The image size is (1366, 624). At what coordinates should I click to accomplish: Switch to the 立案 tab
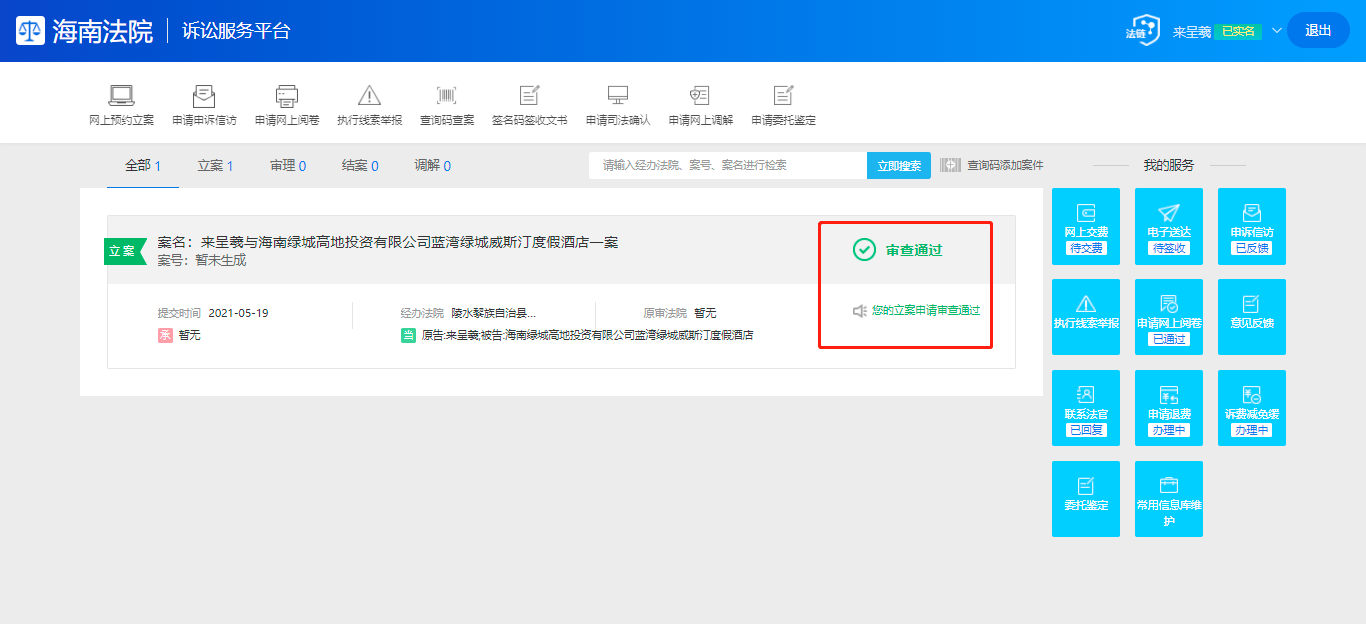(215, 166)
